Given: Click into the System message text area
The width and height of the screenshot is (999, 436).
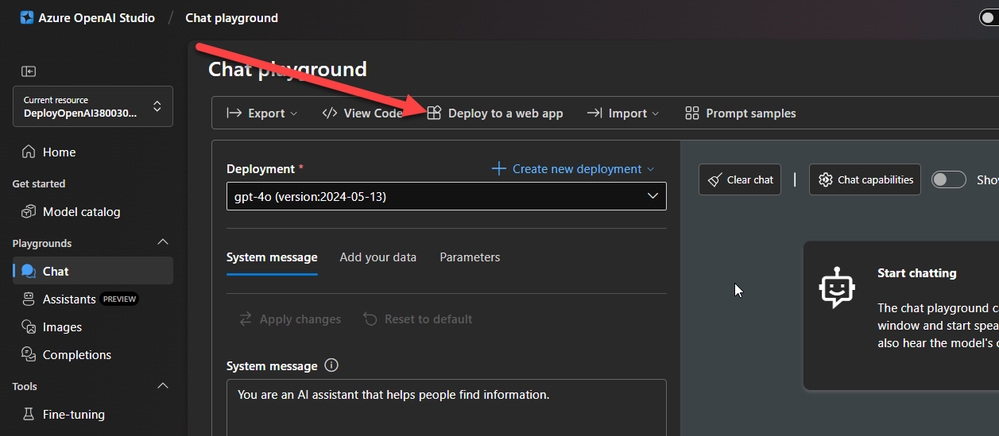Looking at the screenshot, I should (447, 408).
